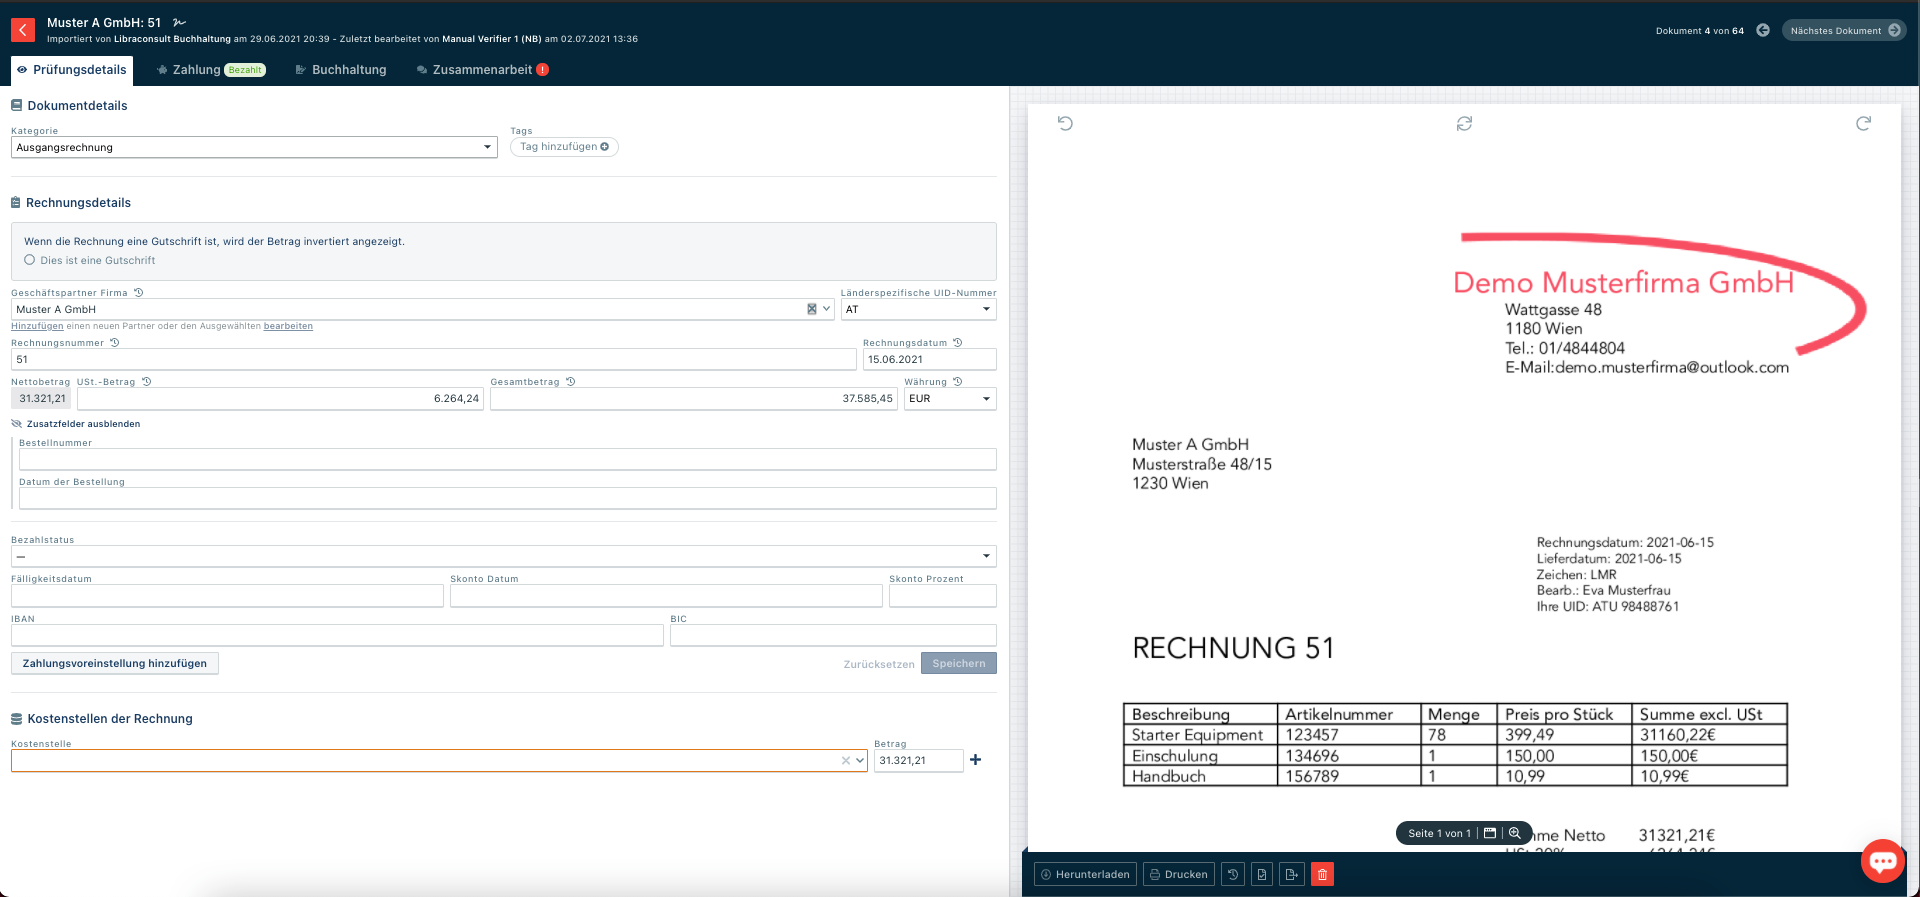Select 'Dies ist eine Gutschrift' radio button

30,260
